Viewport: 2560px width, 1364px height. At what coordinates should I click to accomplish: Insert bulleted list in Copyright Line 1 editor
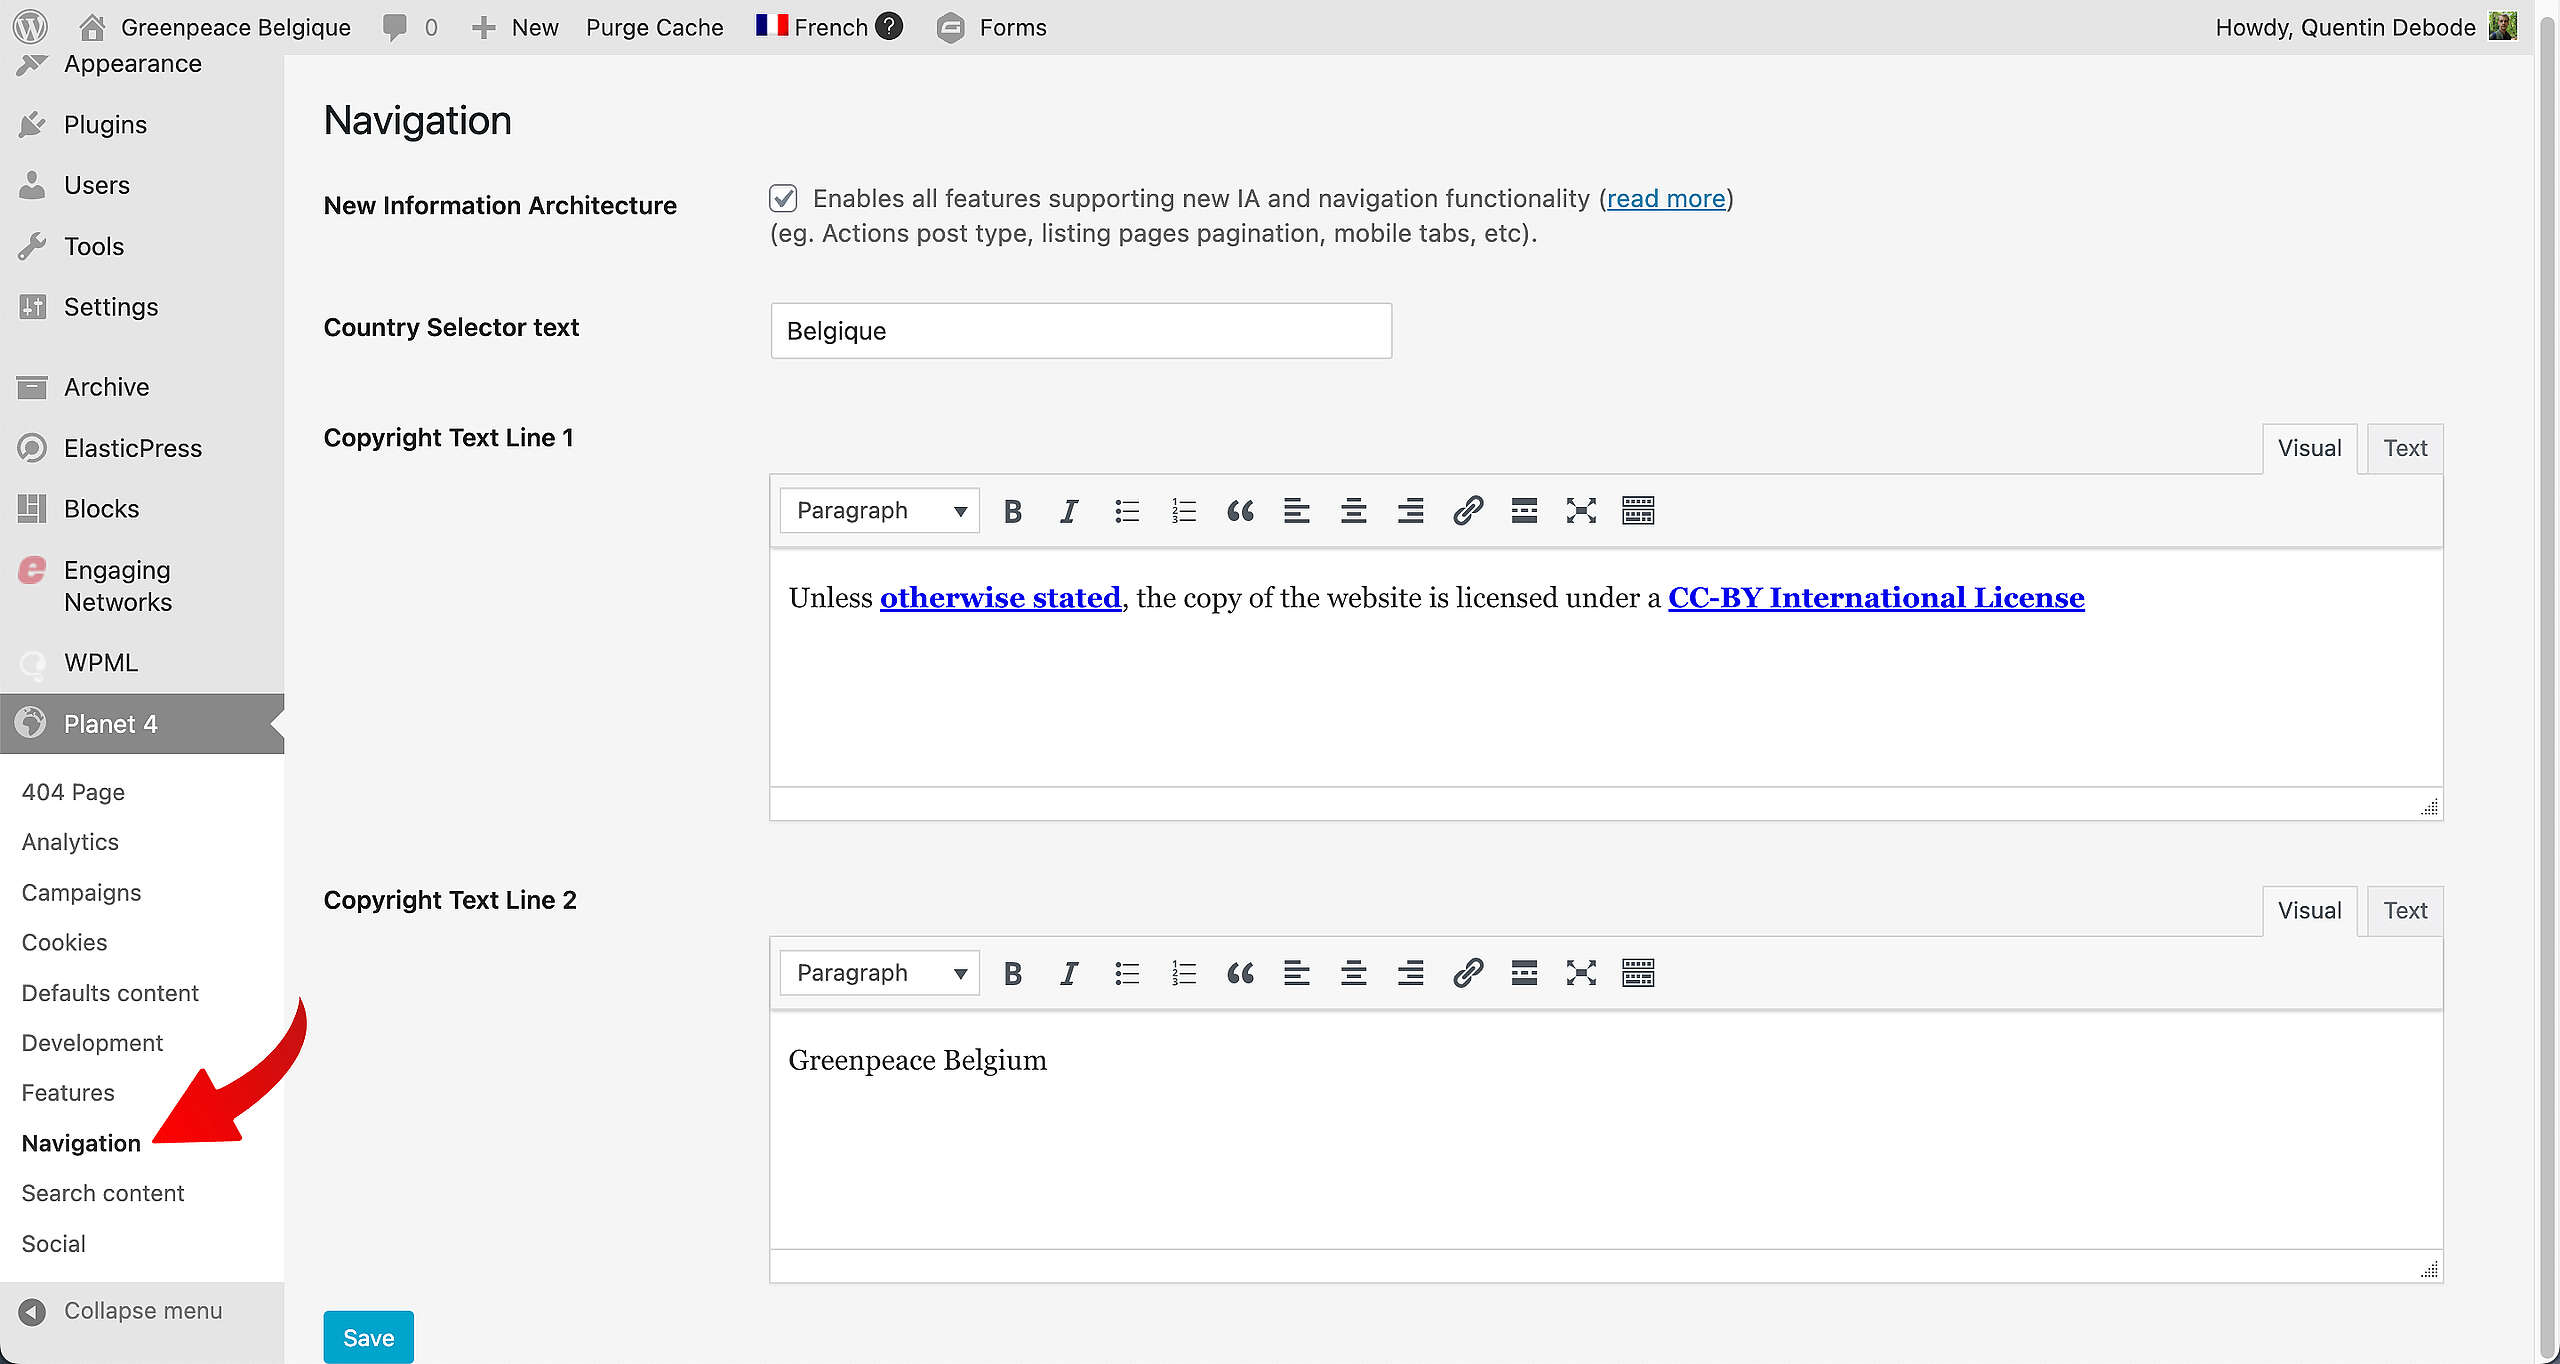1127,511
